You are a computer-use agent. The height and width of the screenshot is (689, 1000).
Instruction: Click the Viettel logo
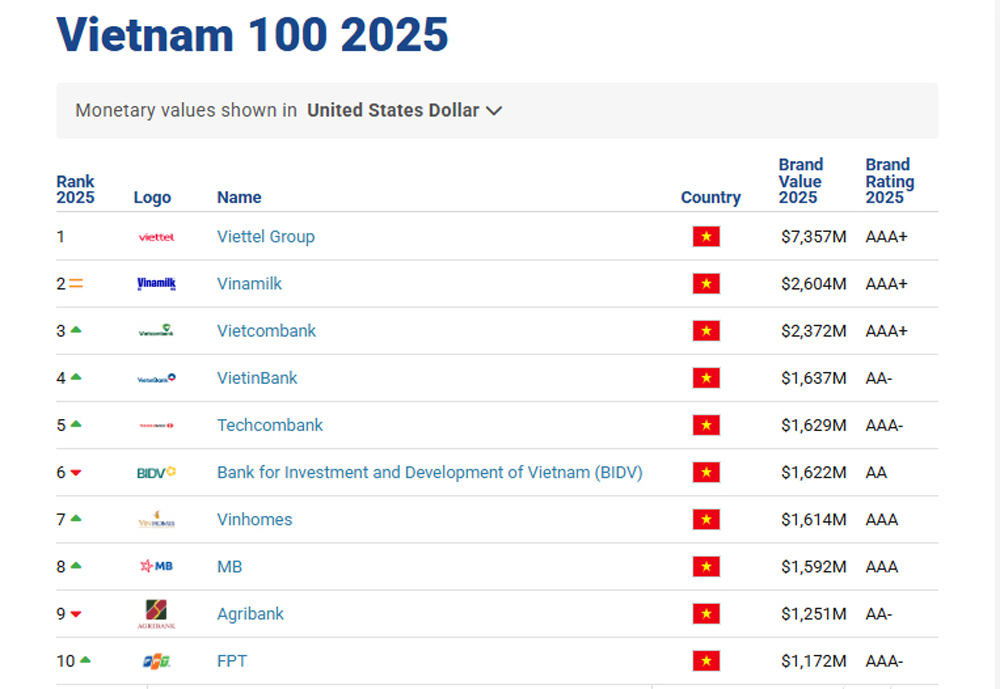(x=155, y=237)
